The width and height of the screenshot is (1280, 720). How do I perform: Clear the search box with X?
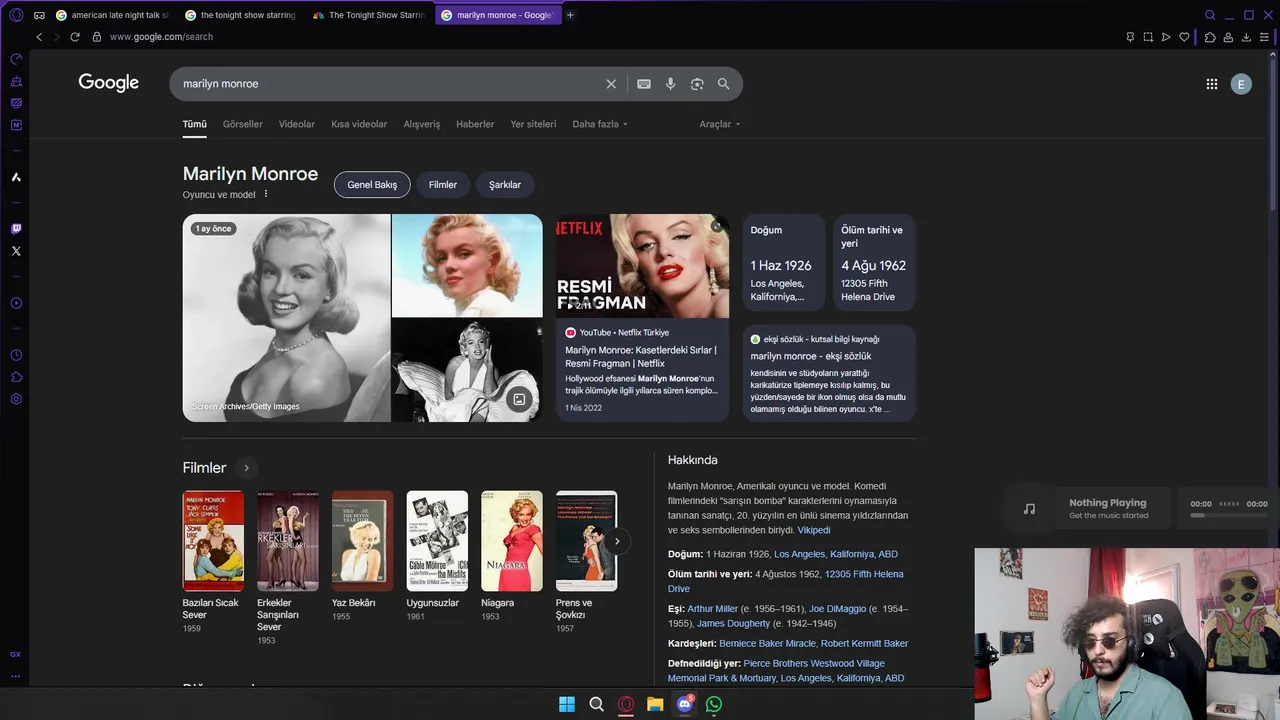[x=611, y=84]
